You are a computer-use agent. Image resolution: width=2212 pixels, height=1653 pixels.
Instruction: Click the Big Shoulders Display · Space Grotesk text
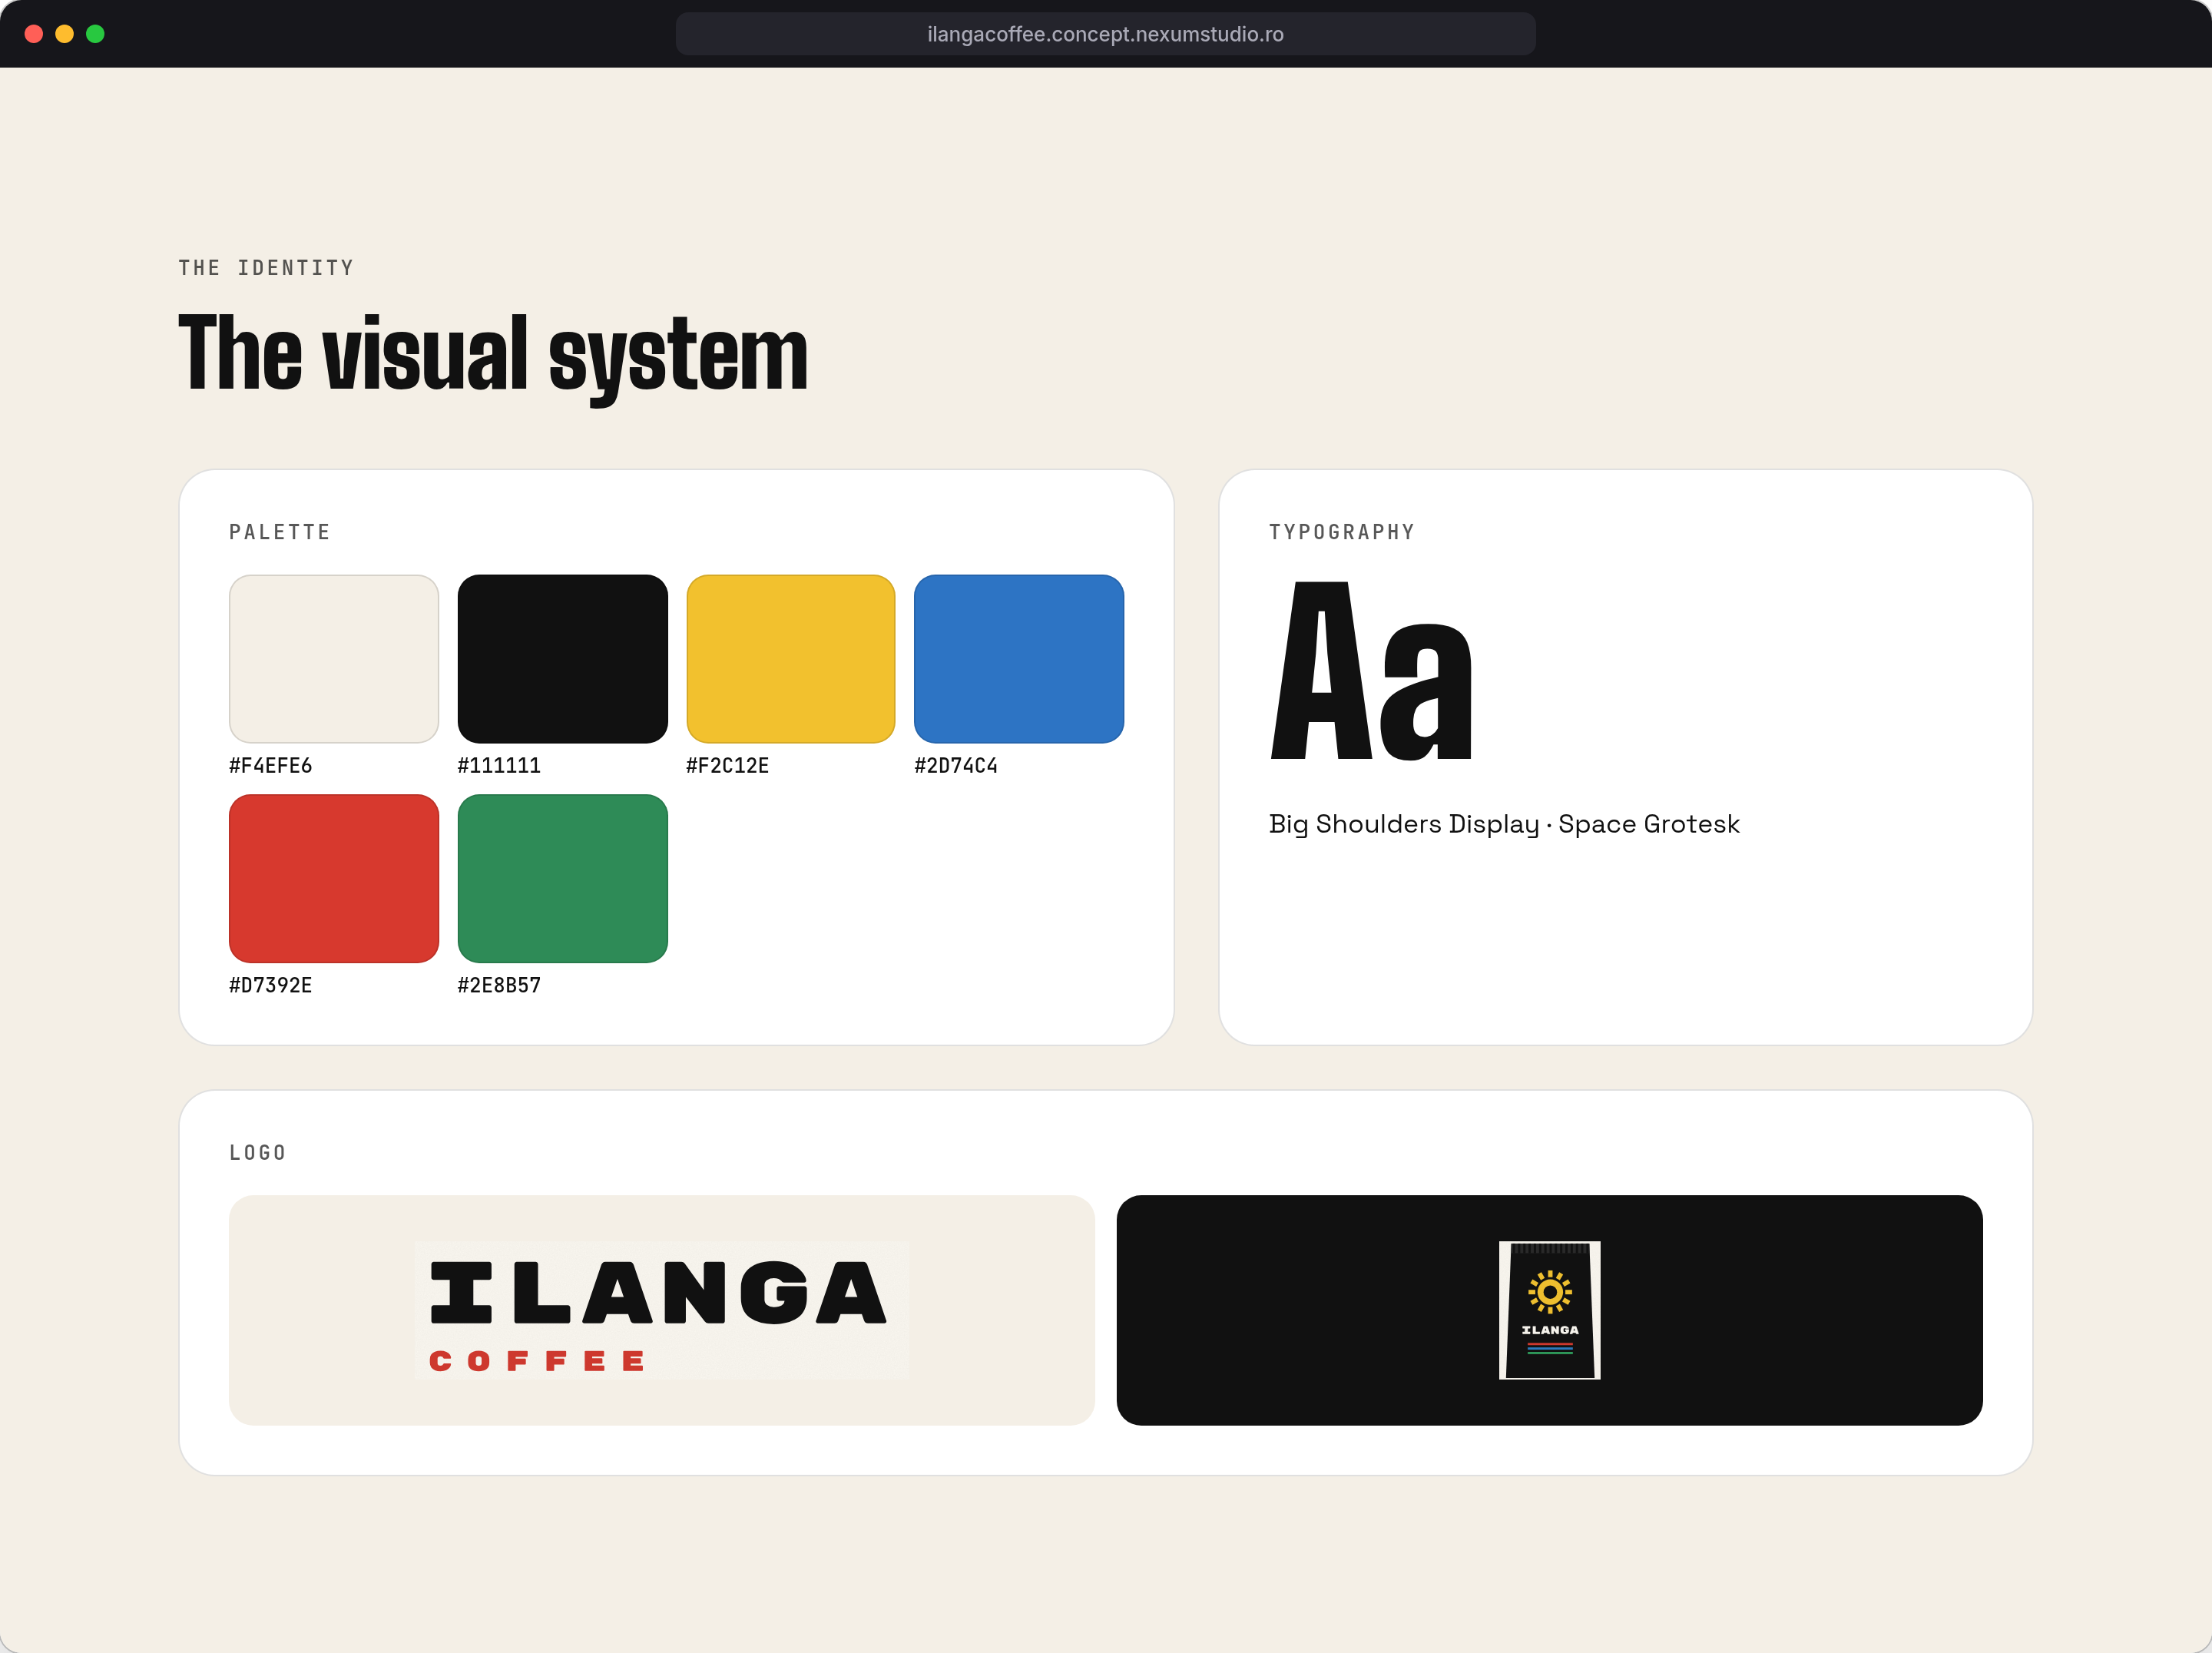1504,824
